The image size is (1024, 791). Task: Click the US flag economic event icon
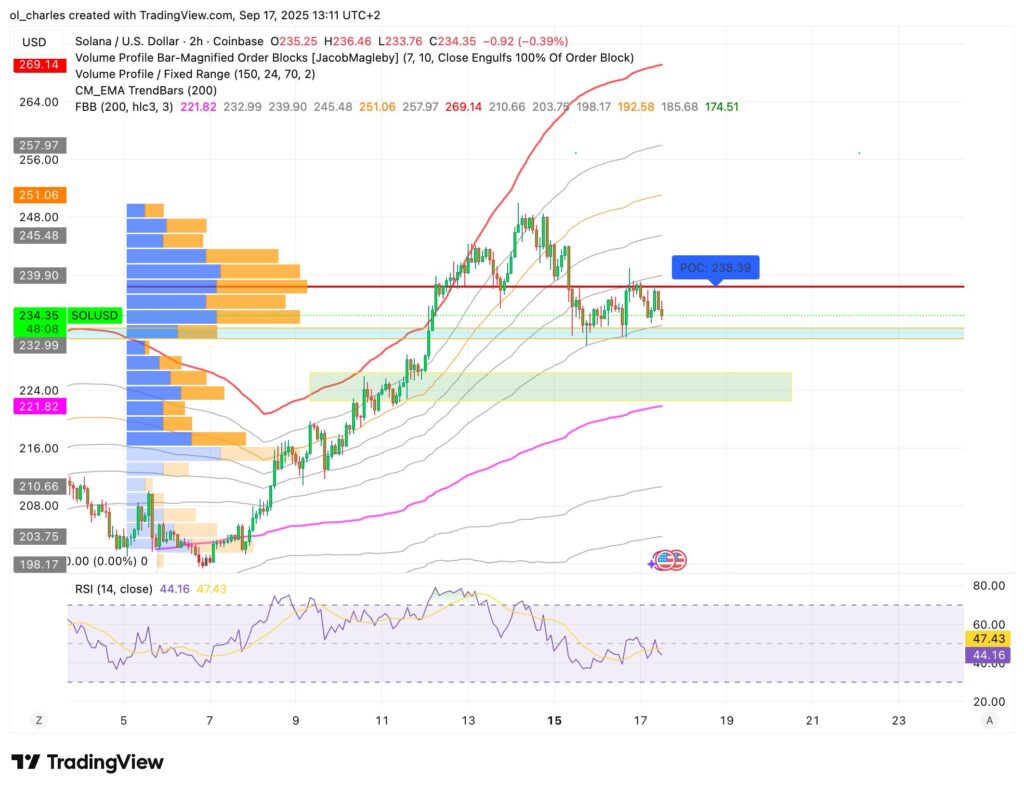point(675,561)
